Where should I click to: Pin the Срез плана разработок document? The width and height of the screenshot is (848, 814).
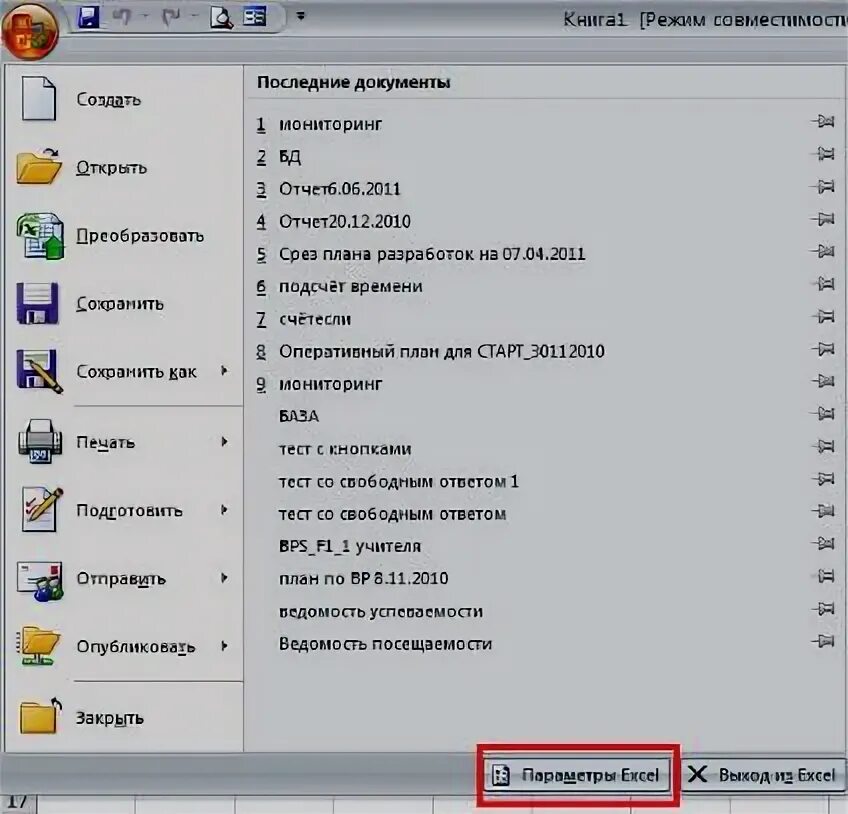coord(824,252)
